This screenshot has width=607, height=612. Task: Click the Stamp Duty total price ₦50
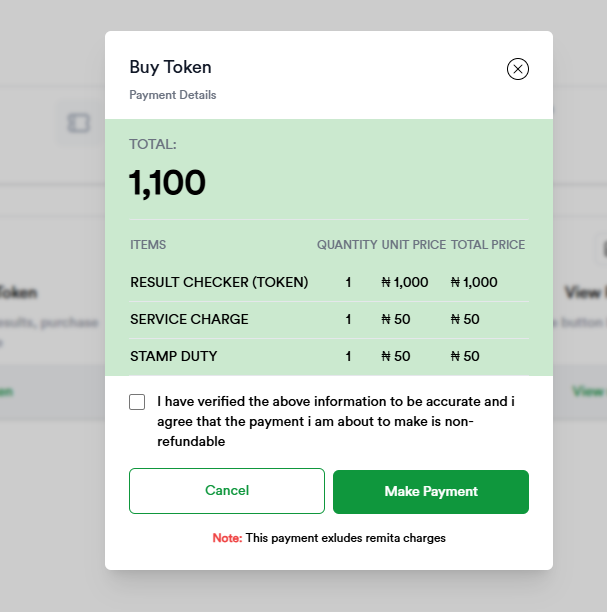(x=466, y=357)
